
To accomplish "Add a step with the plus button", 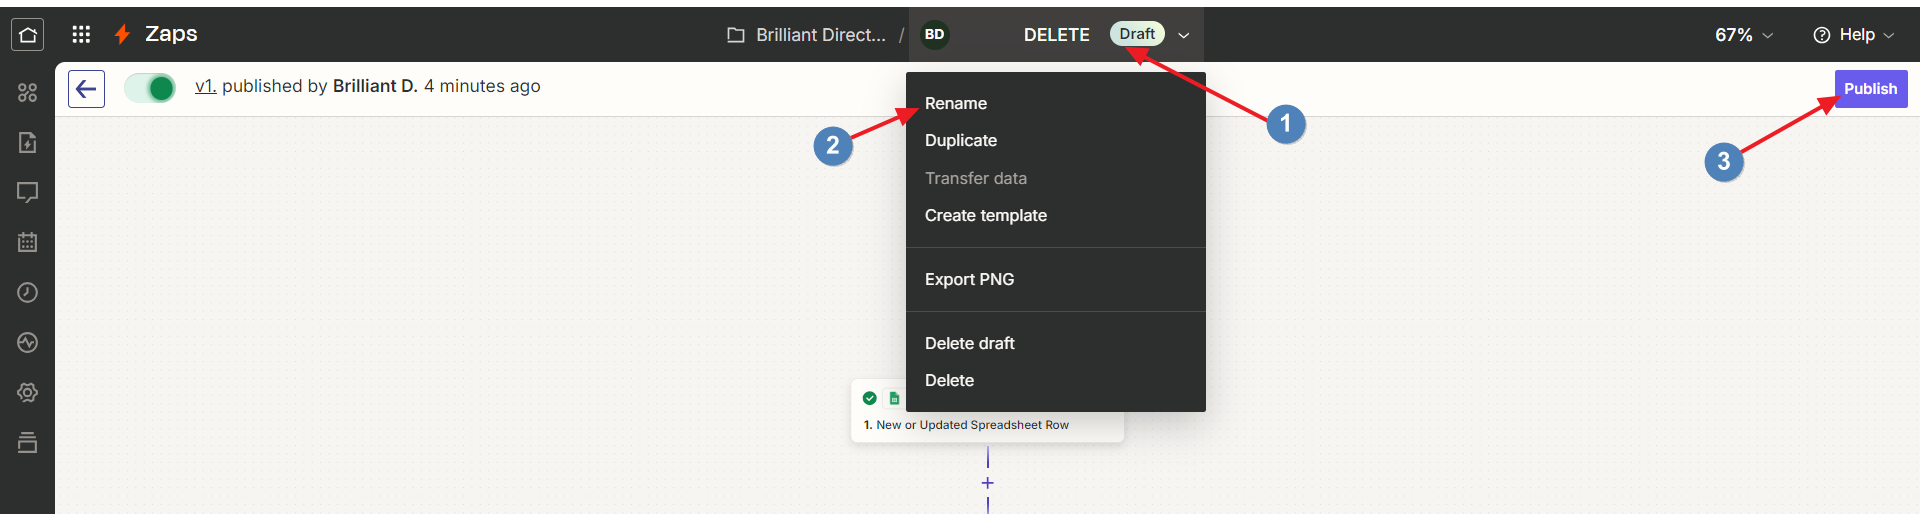I will point(988,483).
